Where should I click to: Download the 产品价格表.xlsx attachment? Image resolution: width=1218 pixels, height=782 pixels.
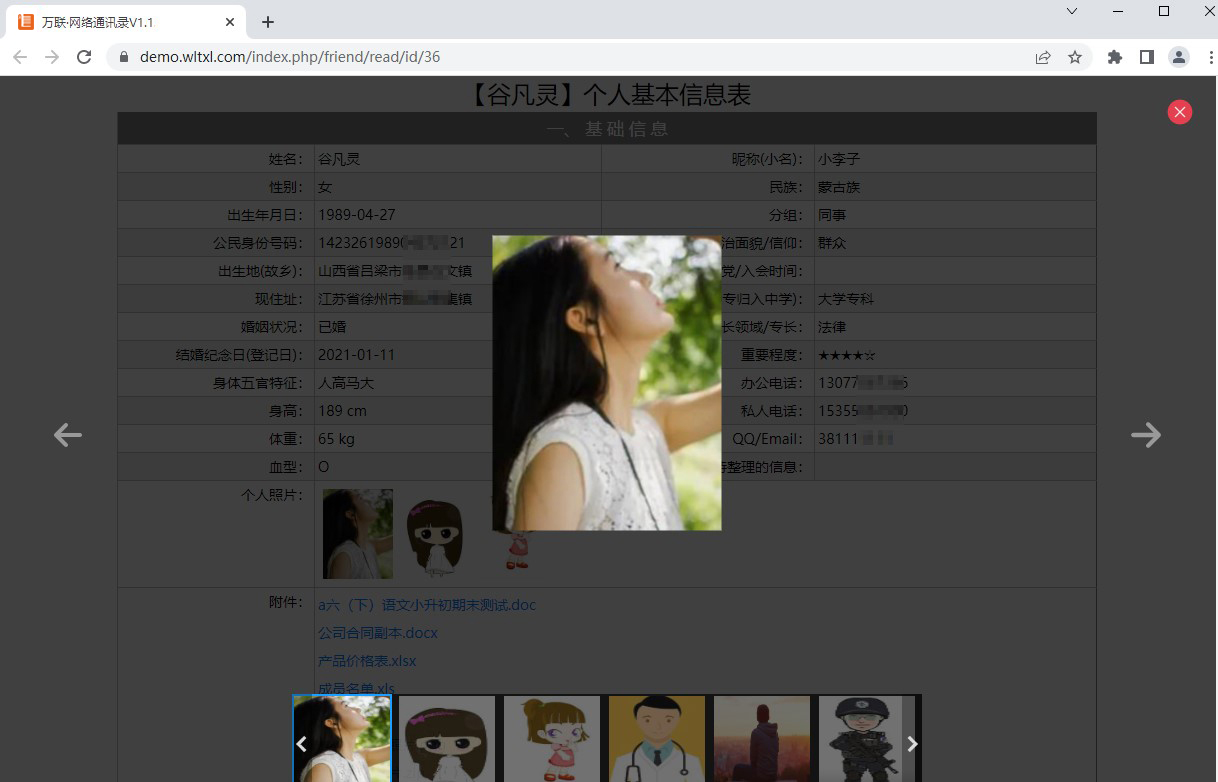(x=367, y=661)
